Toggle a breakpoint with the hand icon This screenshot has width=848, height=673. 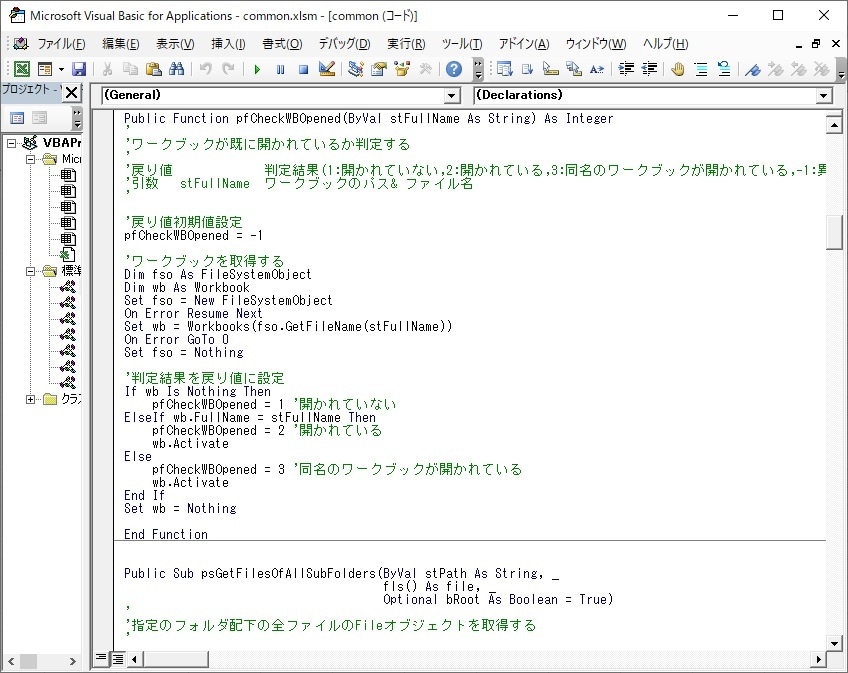[678, 69]
